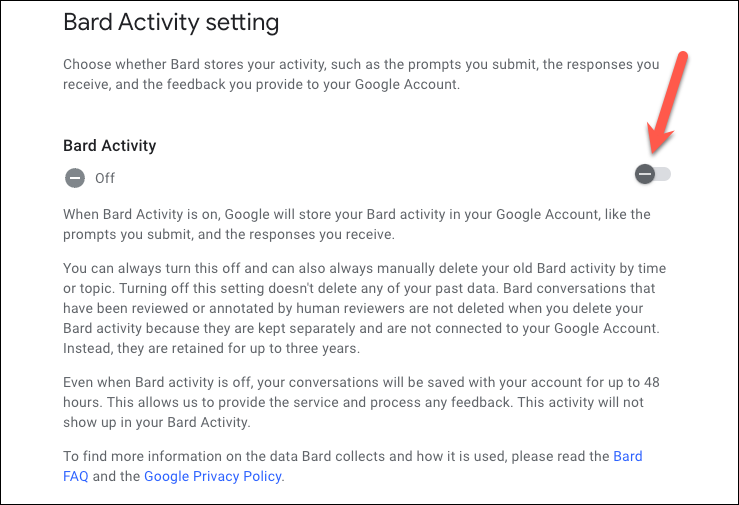This screenshot has width=739, height=505.
Task: Select the "Off" status label
Action: click(x=105, y=178)
